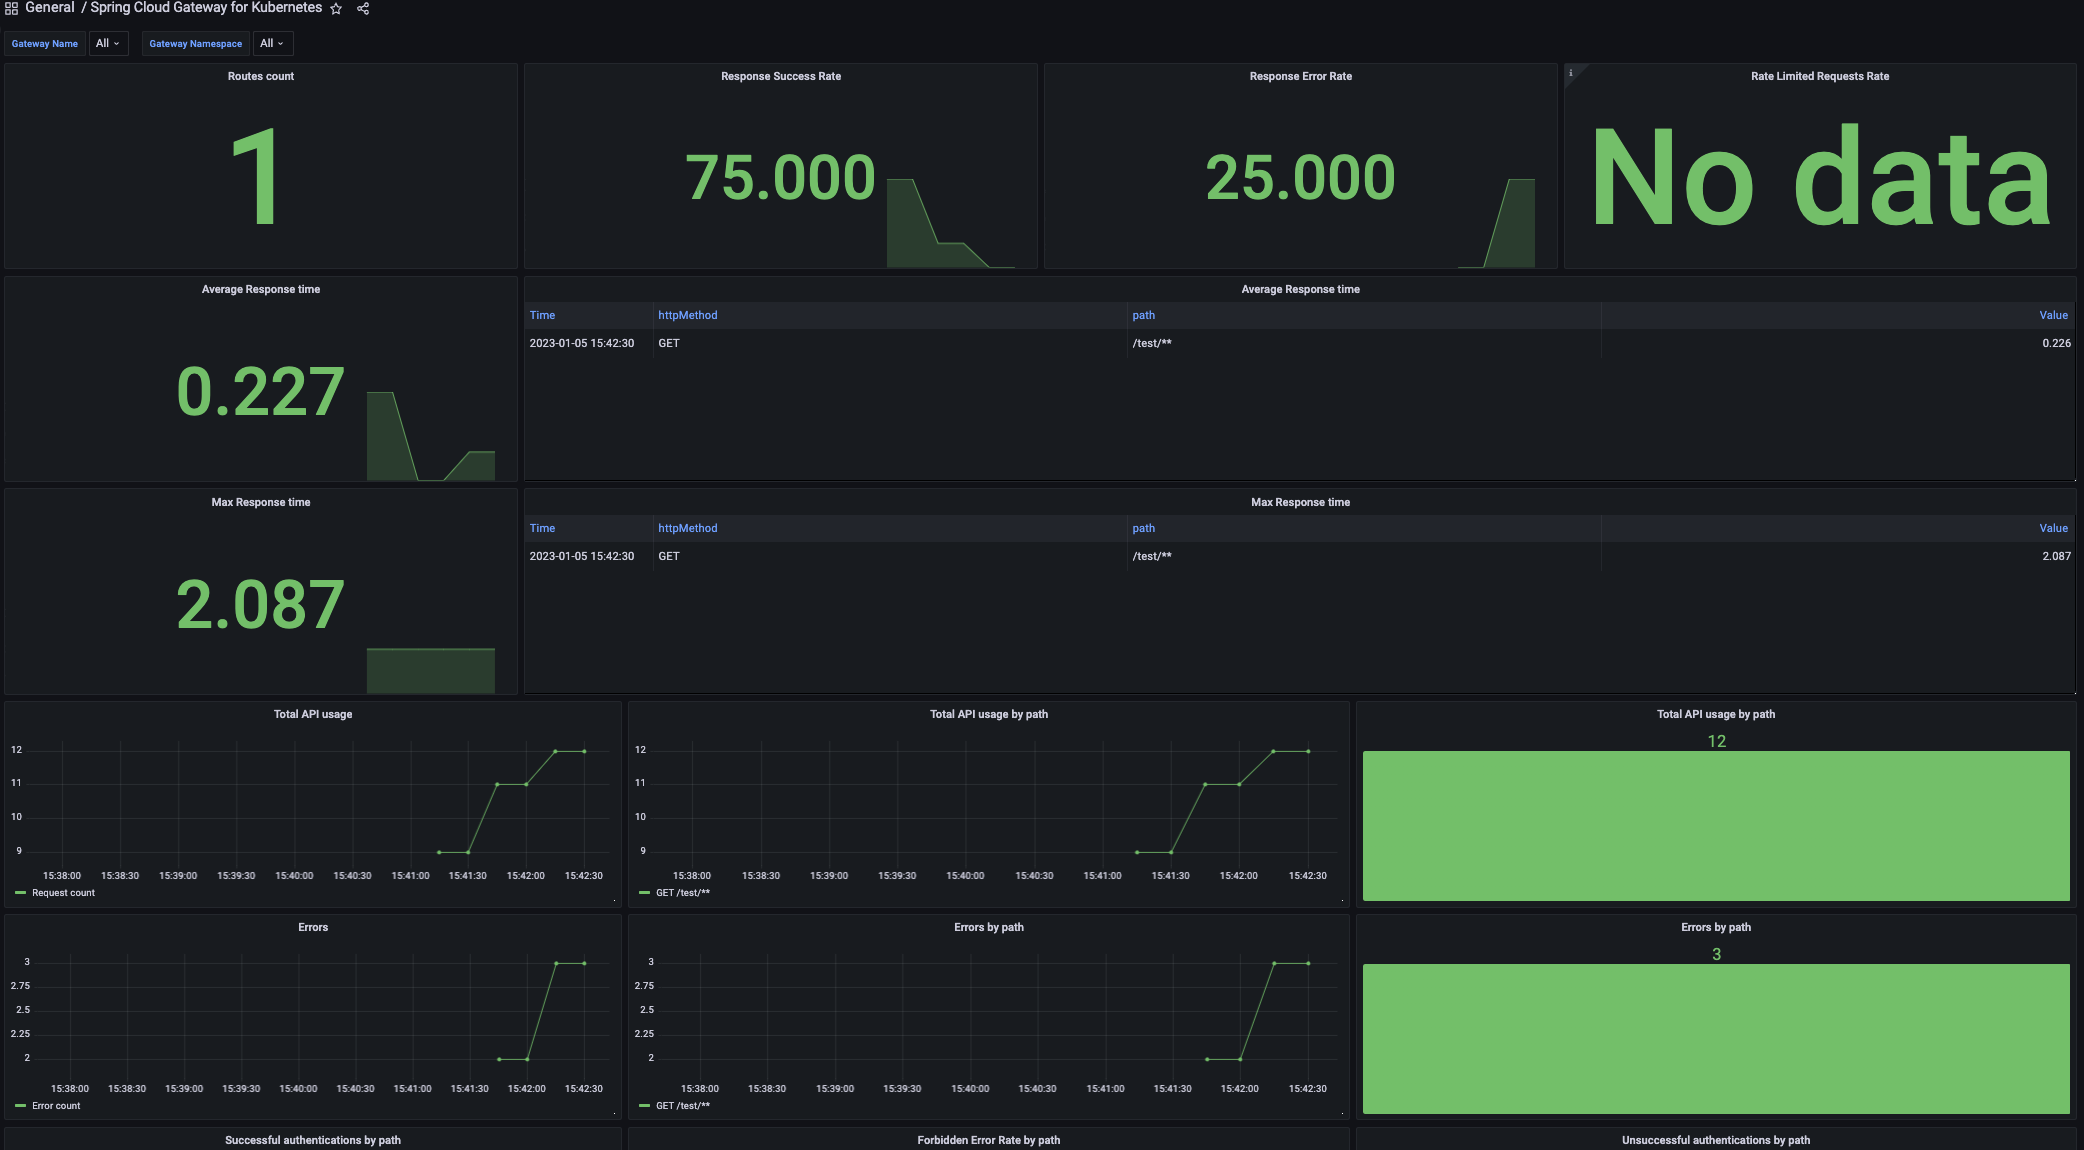
Task: Click Gateway Namespace variable label
Action: point(196,43)
